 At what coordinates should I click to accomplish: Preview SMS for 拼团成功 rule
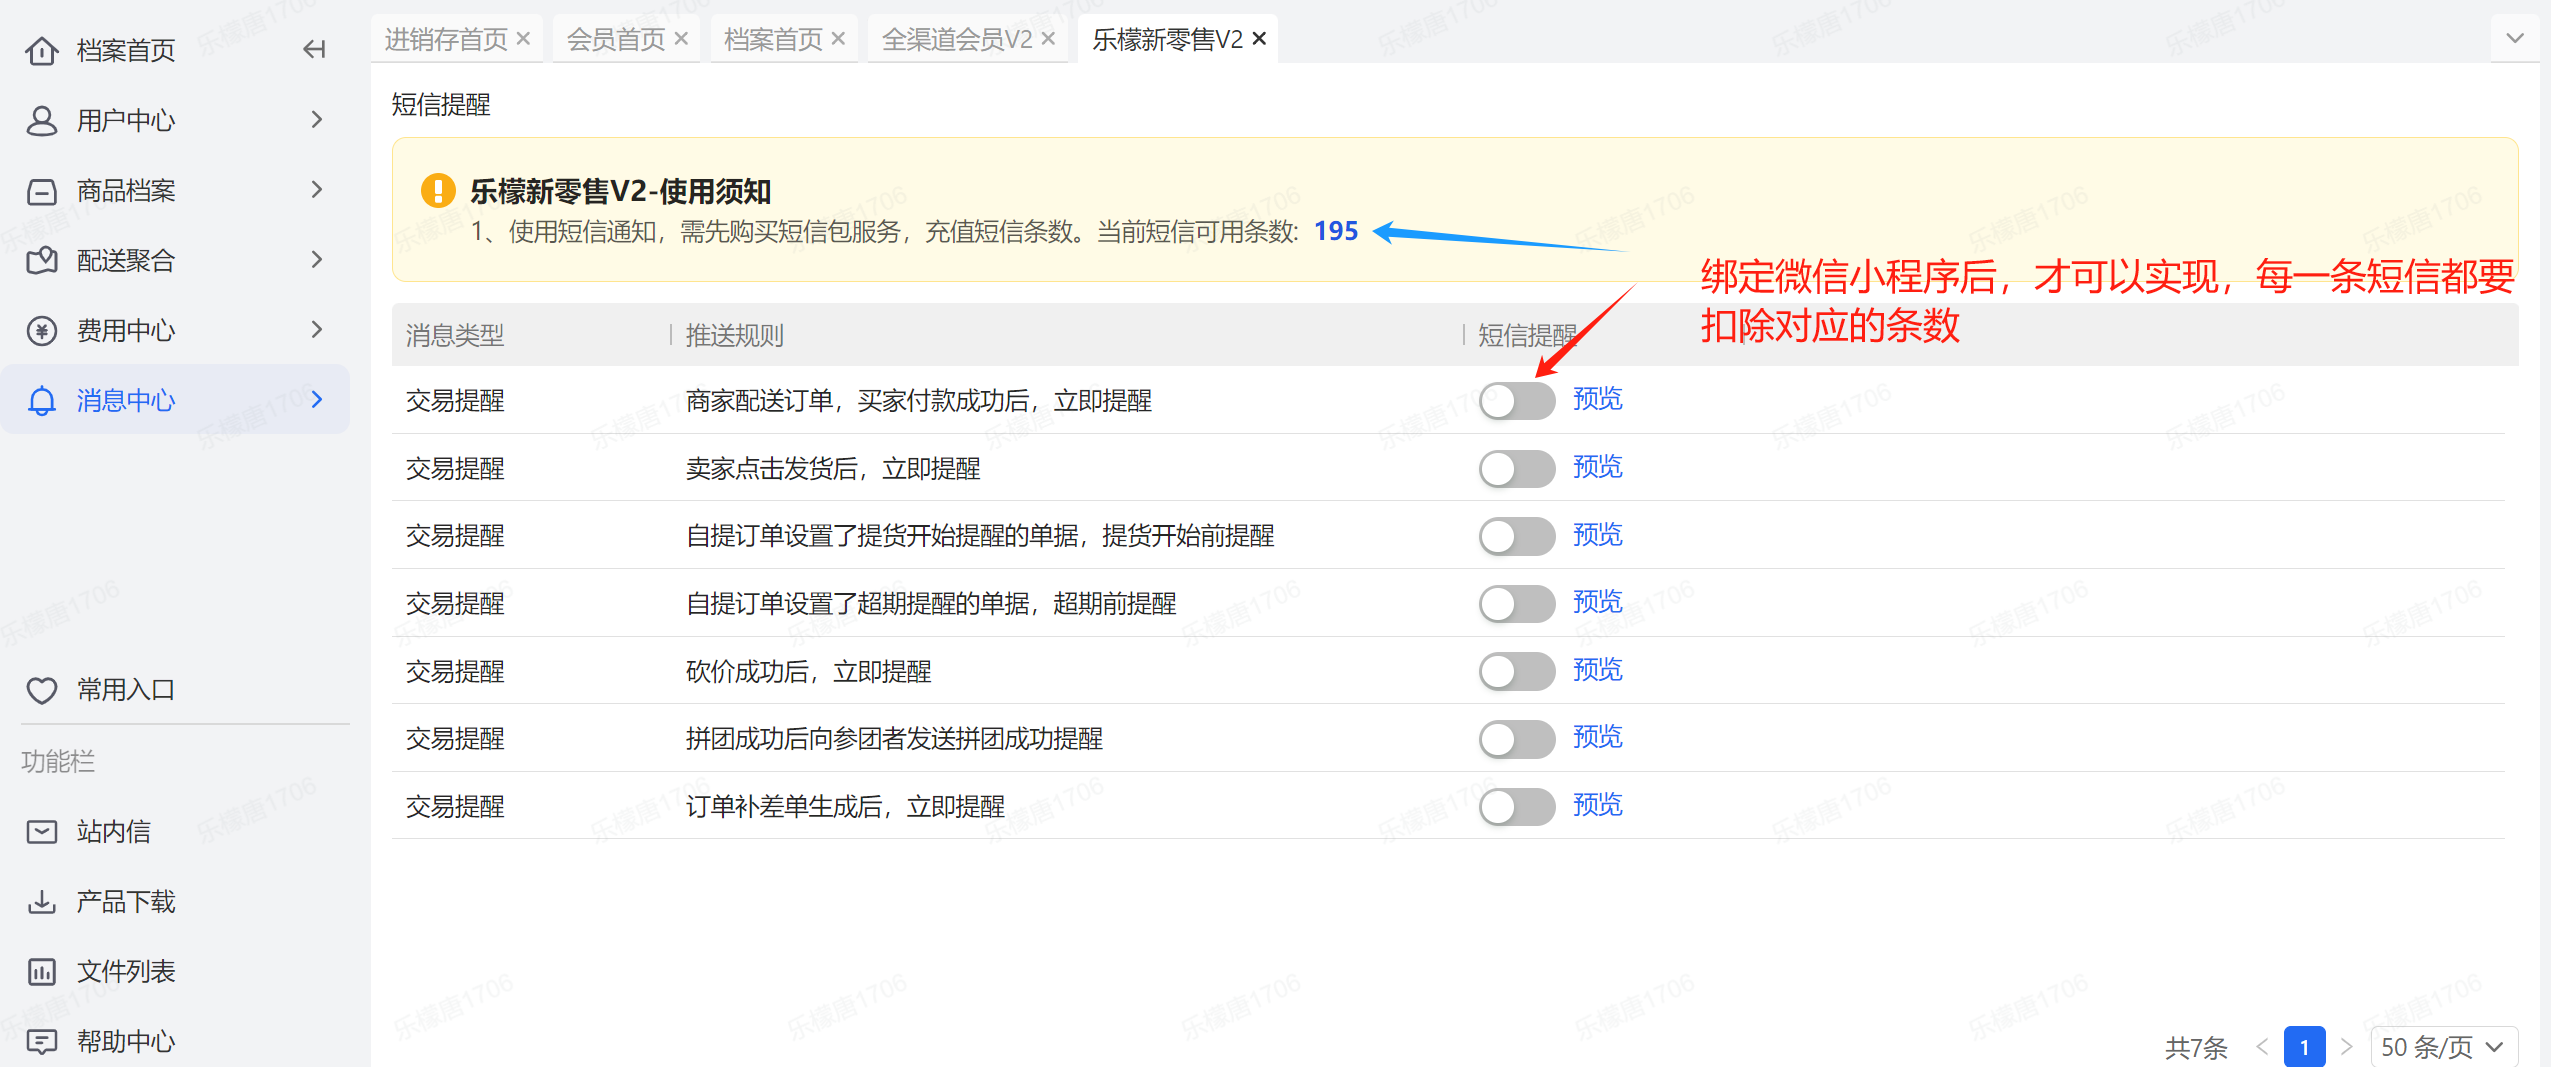pyautogui.click(x=1597, y=737)
